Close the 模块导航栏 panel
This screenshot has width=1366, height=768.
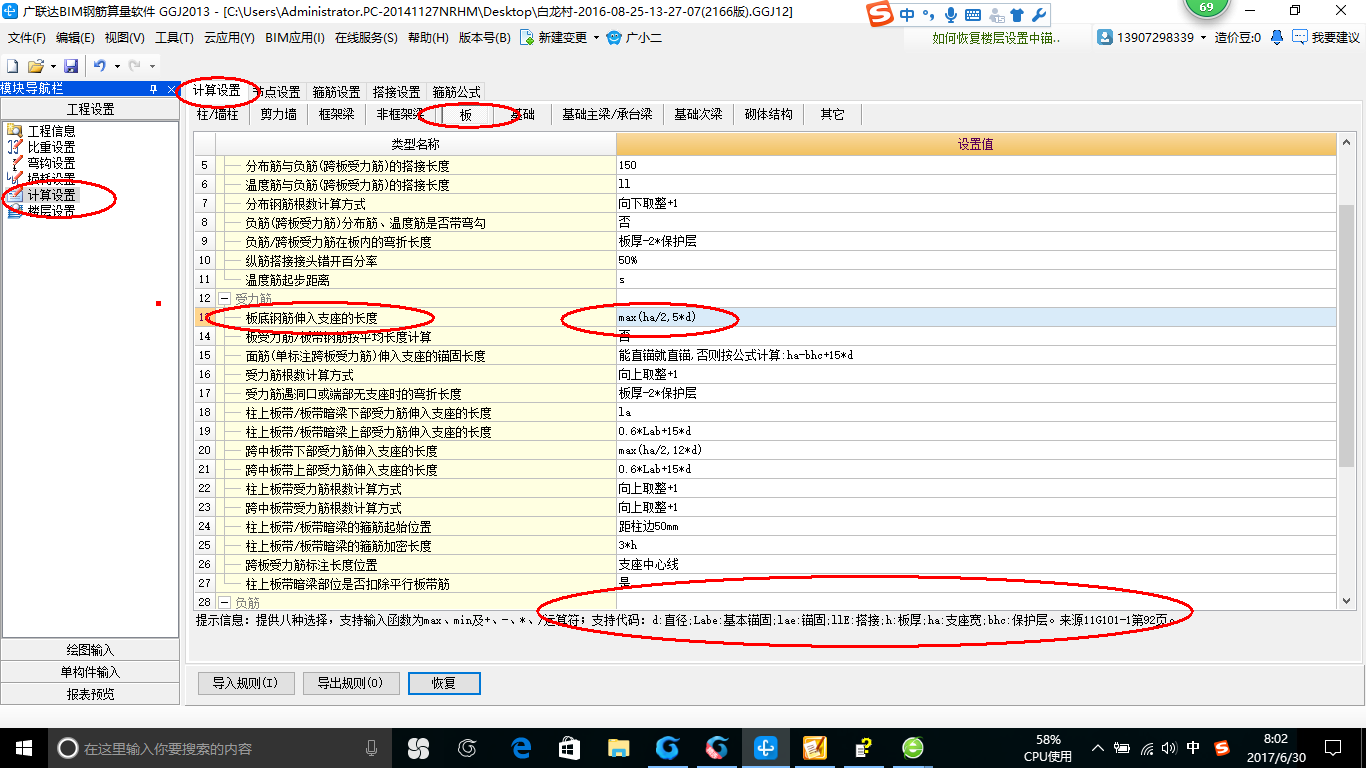[x=172, y=89]
